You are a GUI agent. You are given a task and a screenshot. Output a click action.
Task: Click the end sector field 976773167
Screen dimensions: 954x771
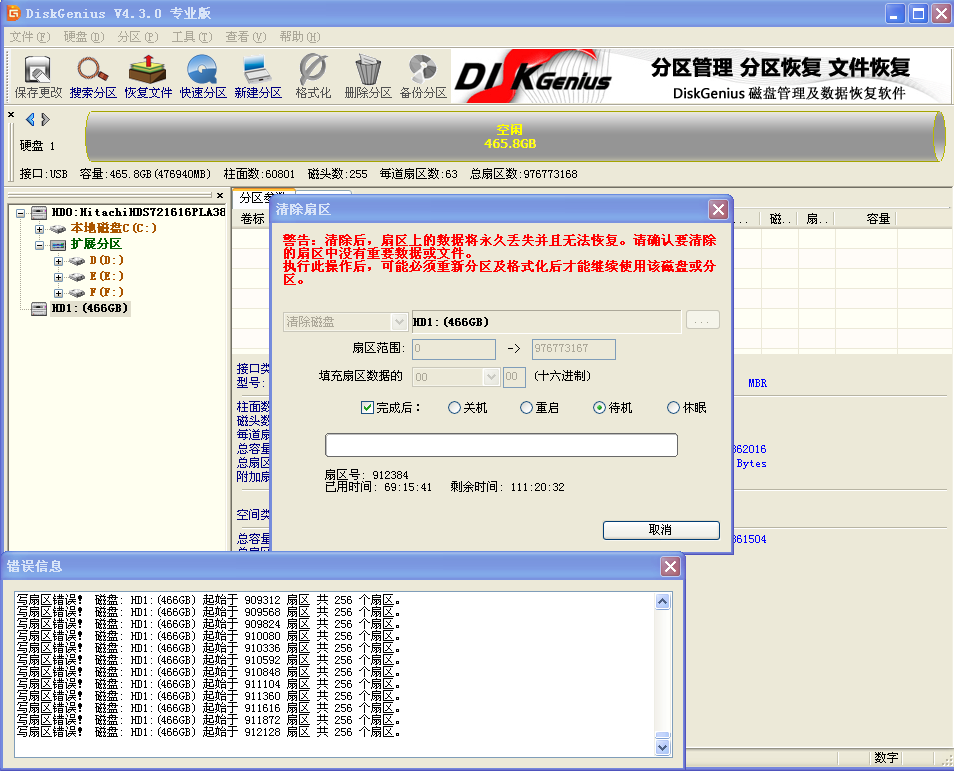coord(573,349)
